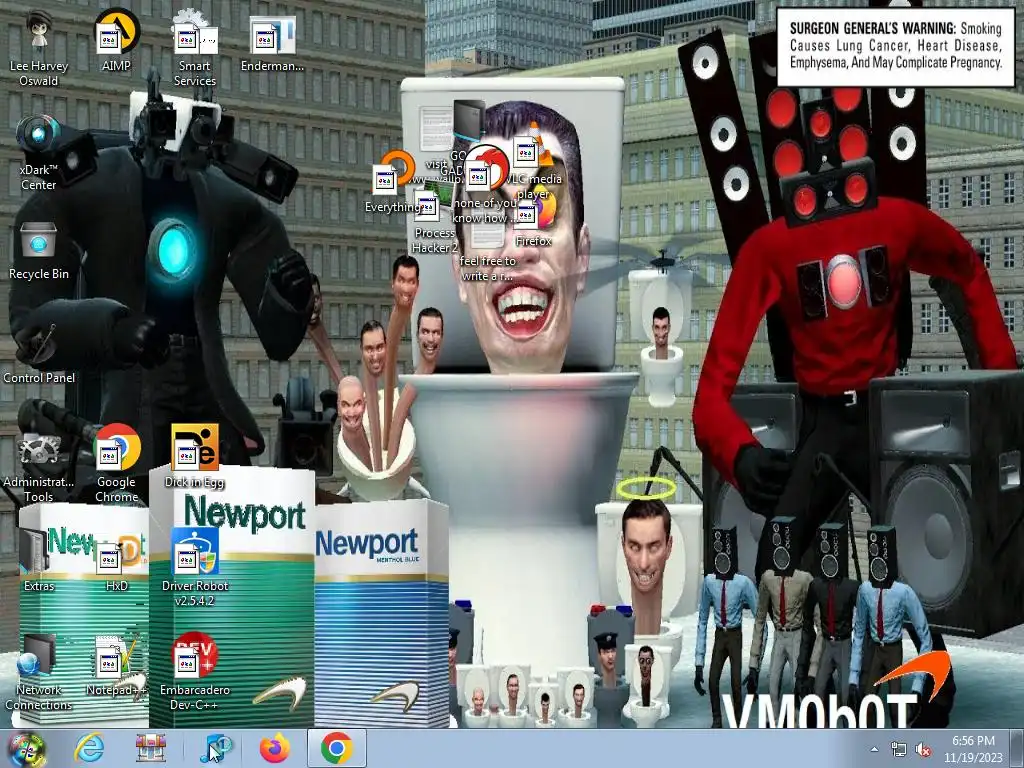Image resolution: width=1024 pixels, height=768 pixels.
Task: Click the muted volume tray icon
Action: tap(923, 749)
